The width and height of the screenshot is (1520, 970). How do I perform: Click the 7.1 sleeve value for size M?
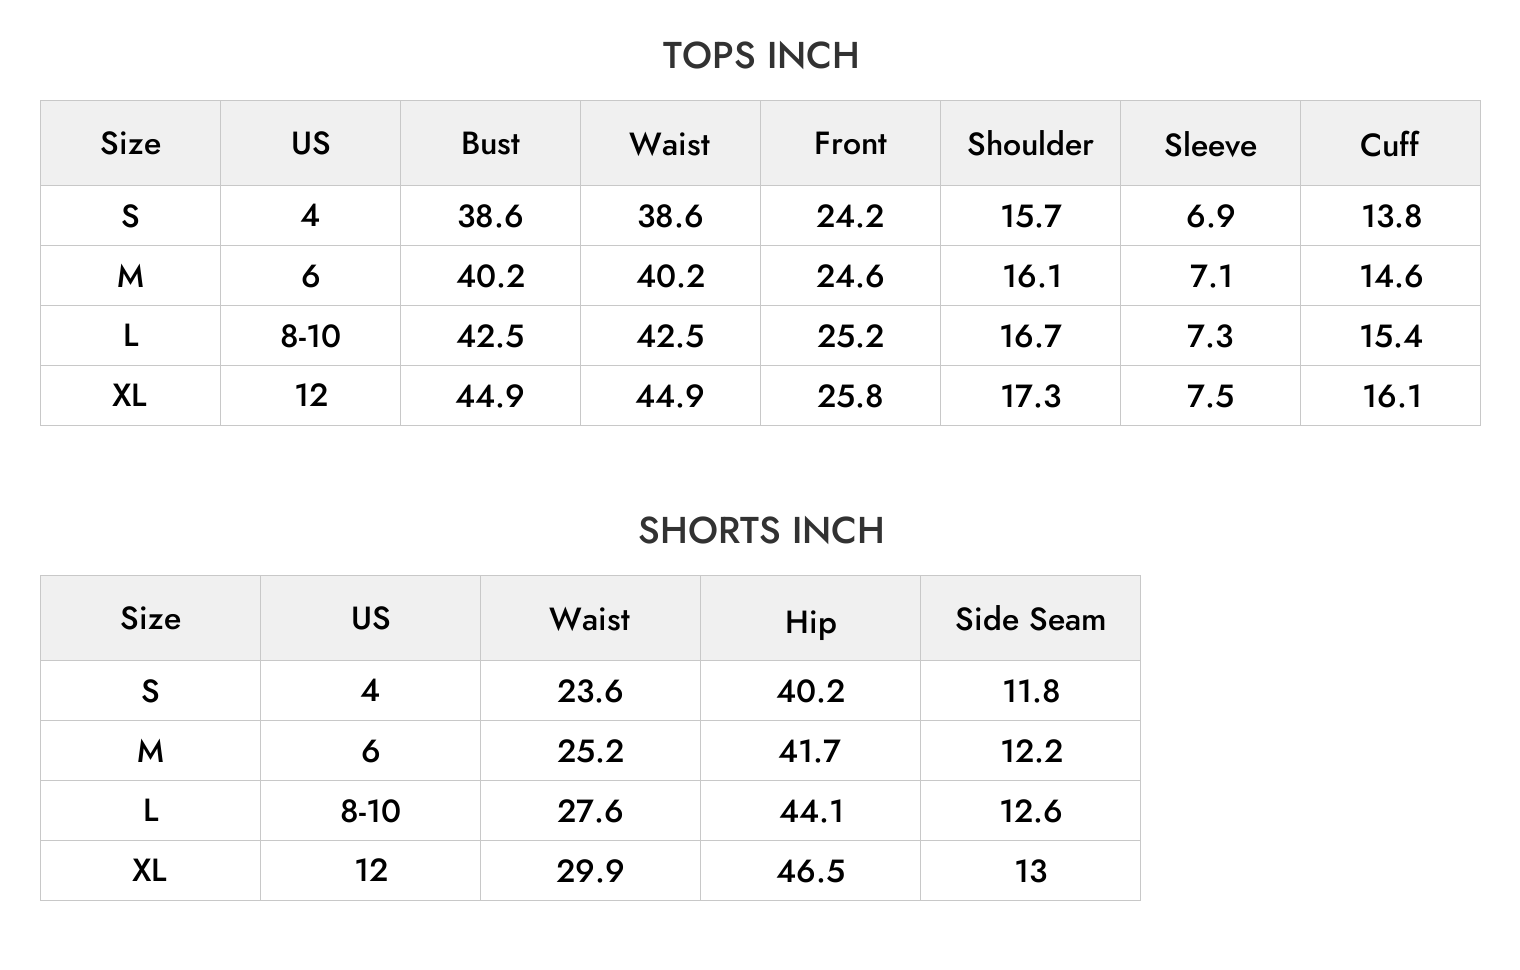point(1211,276)
